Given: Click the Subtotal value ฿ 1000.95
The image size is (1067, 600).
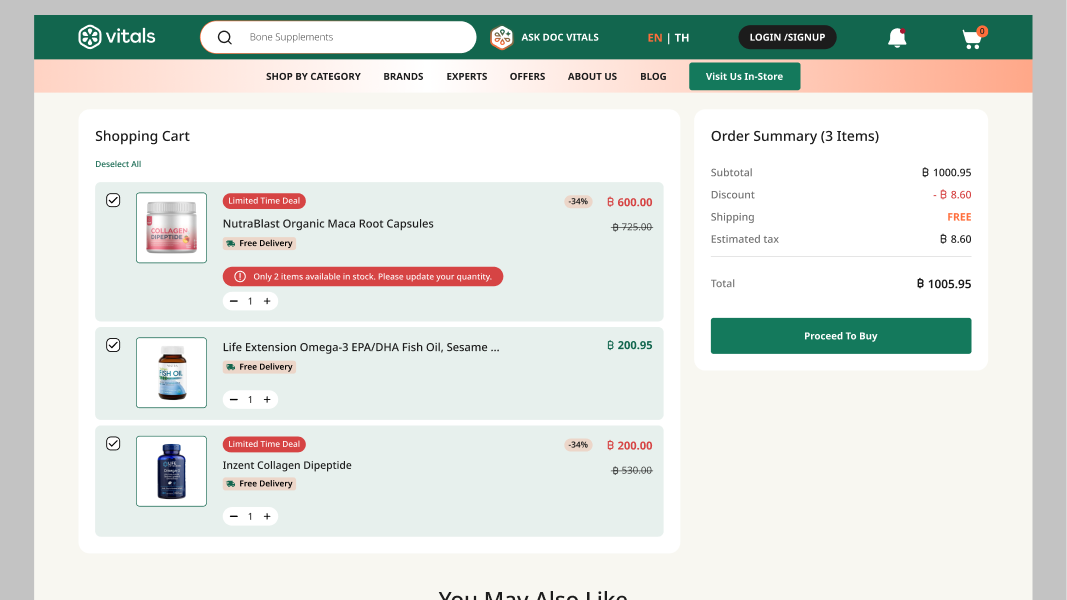Looking at the screenshot, I should click(947, 173).
